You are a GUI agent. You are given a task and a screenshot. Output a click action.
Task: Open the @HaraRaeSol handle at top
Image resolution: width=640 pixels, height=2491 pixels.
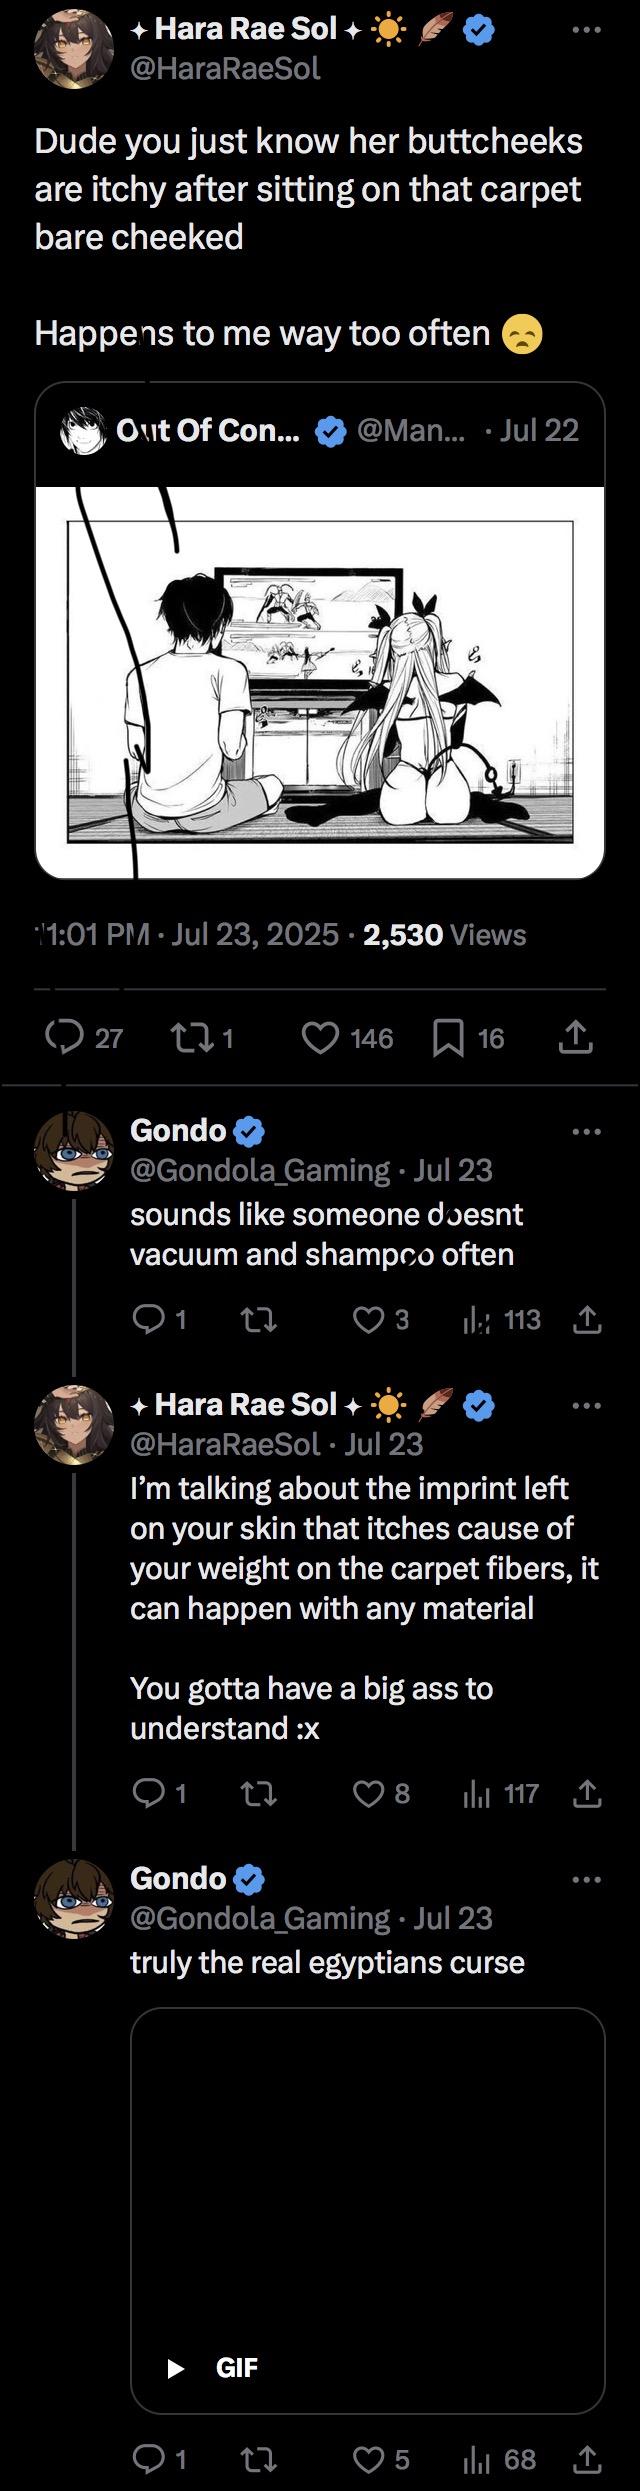225,69
